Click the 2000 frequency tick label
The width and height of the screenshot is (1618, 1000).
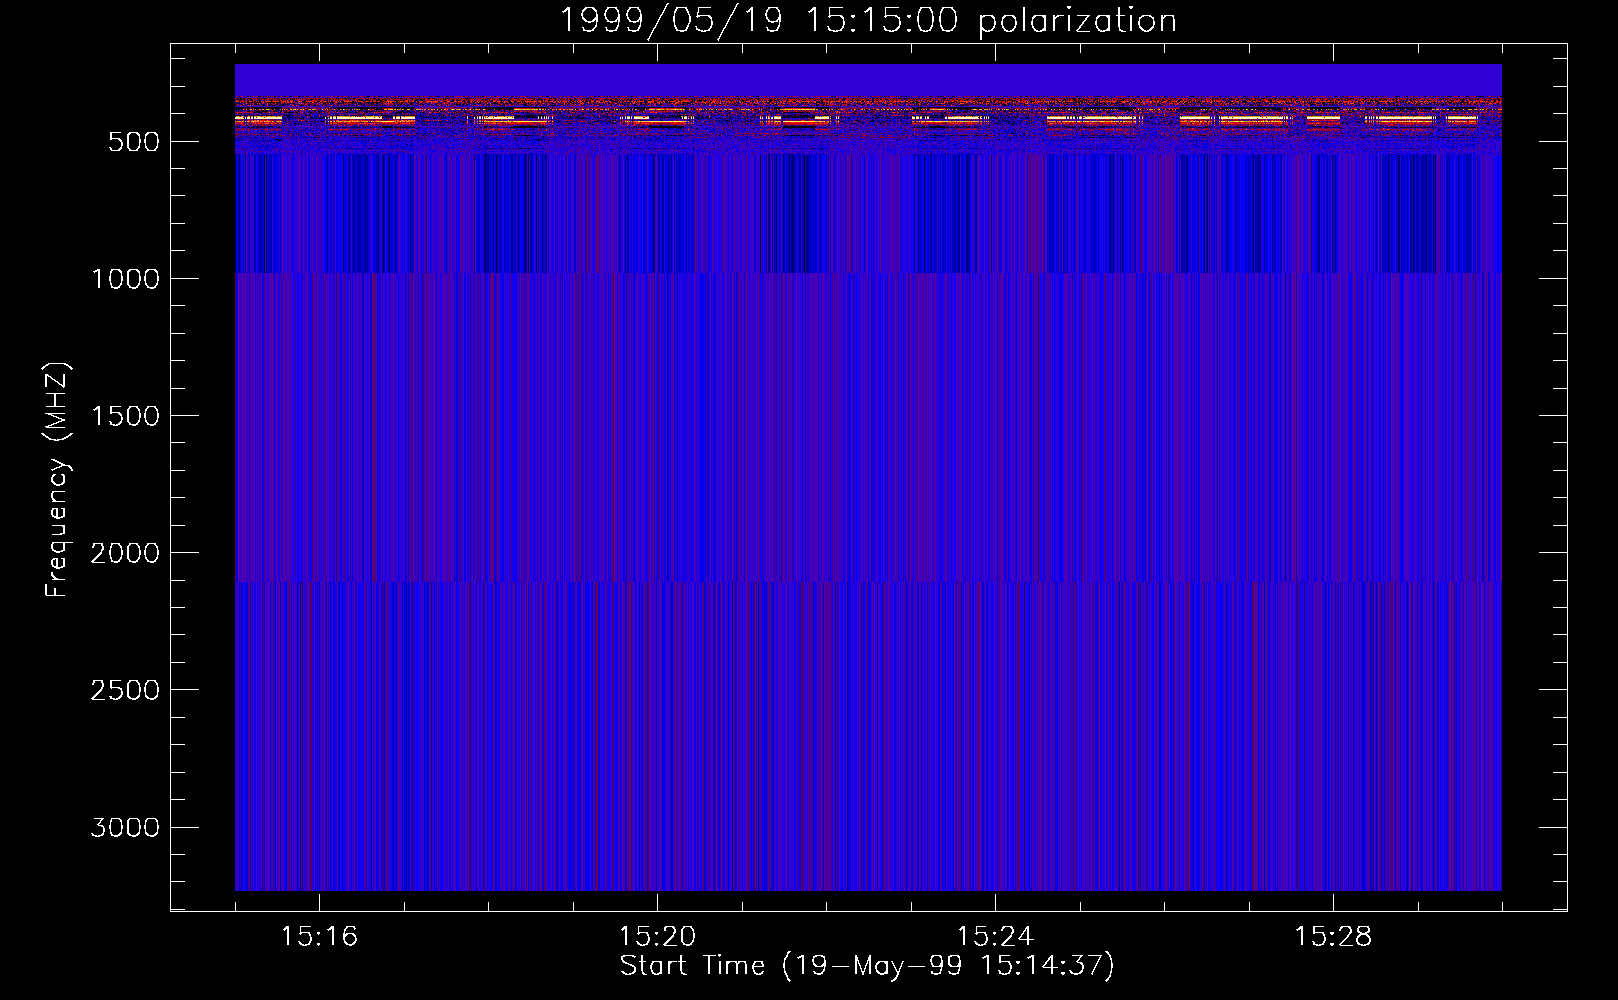[x=125, y=553]
